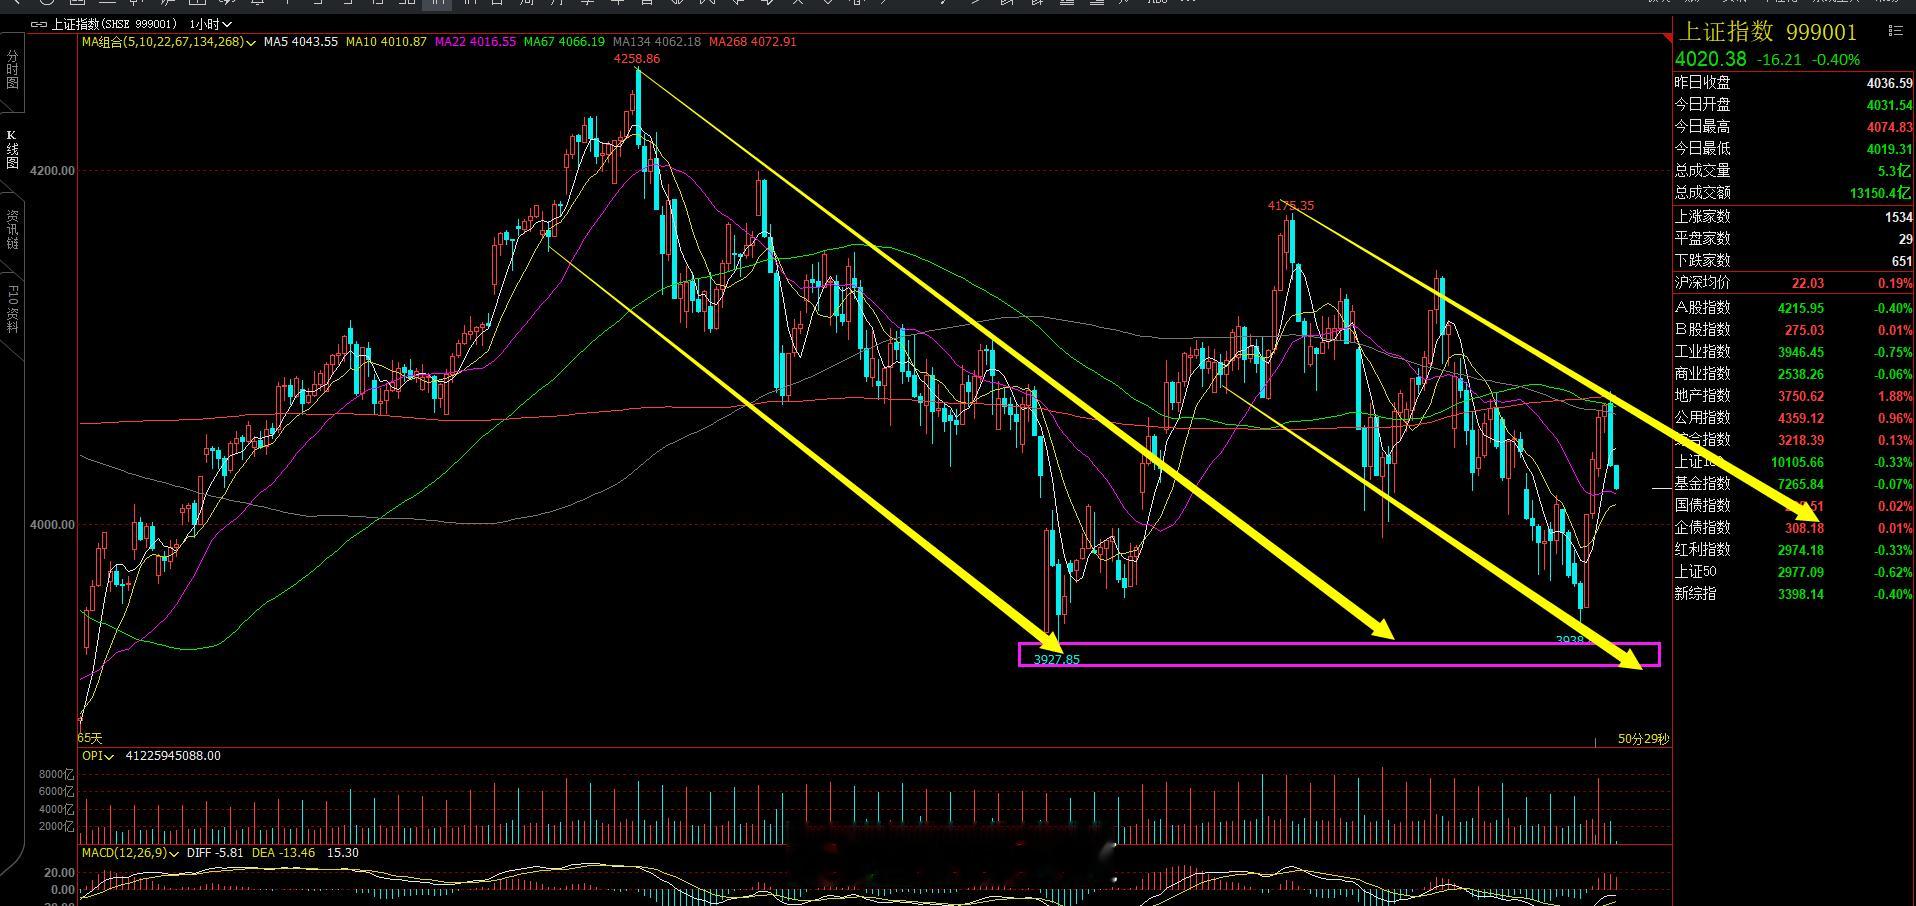Select 工业指数 in the index list
Screen dimensions: 1916x906
pyautogui.click(x=1794, y=352)
